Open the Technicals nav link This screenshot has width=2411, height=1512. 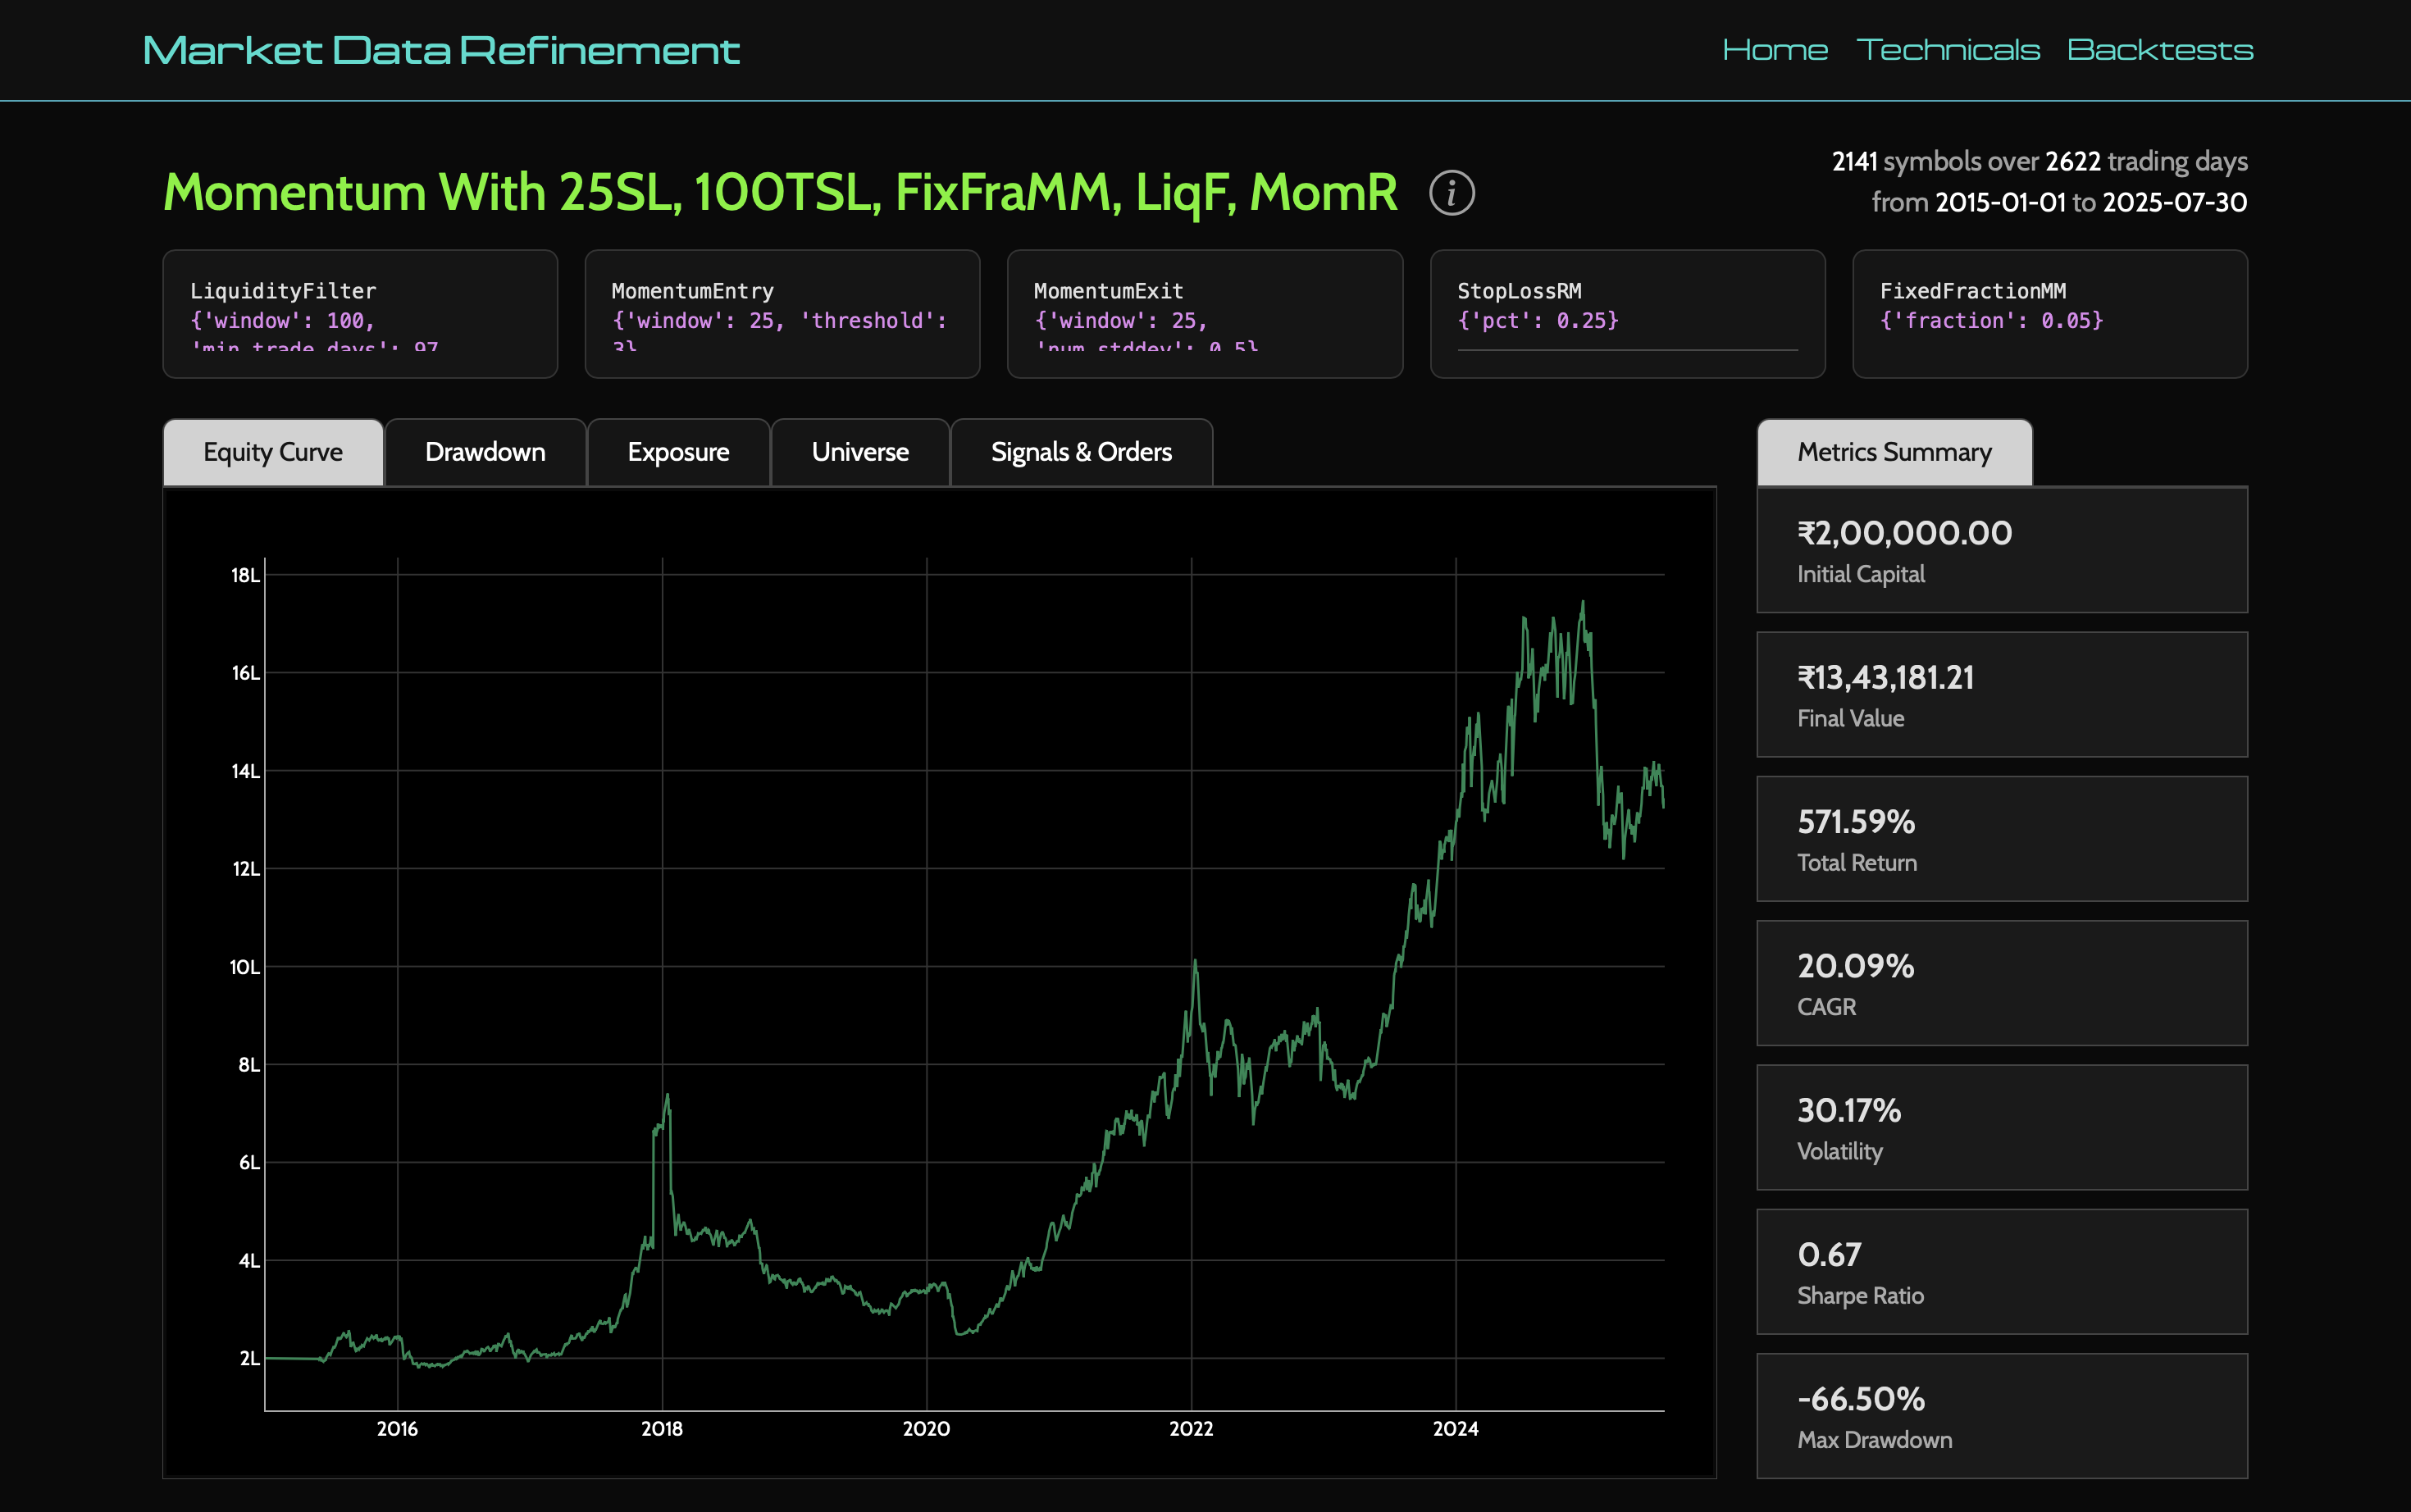pyautogui.click(x=1947, y=50)
